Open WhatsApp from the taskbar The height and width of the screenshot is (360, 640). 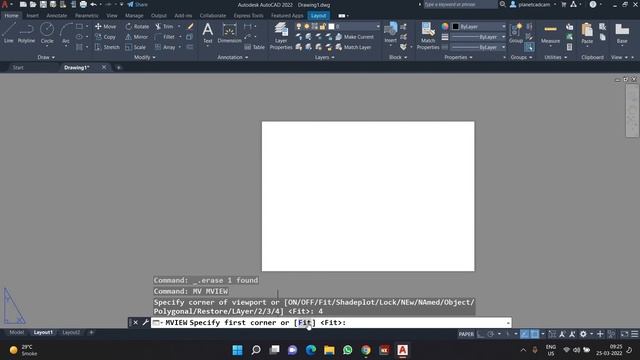[x=347, y=350]
